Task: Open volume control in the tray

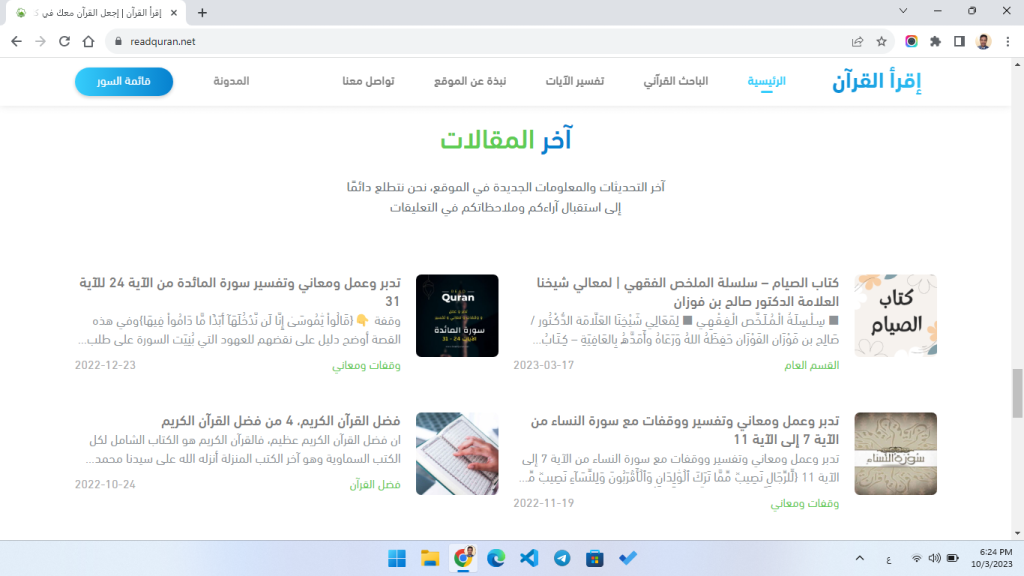Action: (935, 558)
